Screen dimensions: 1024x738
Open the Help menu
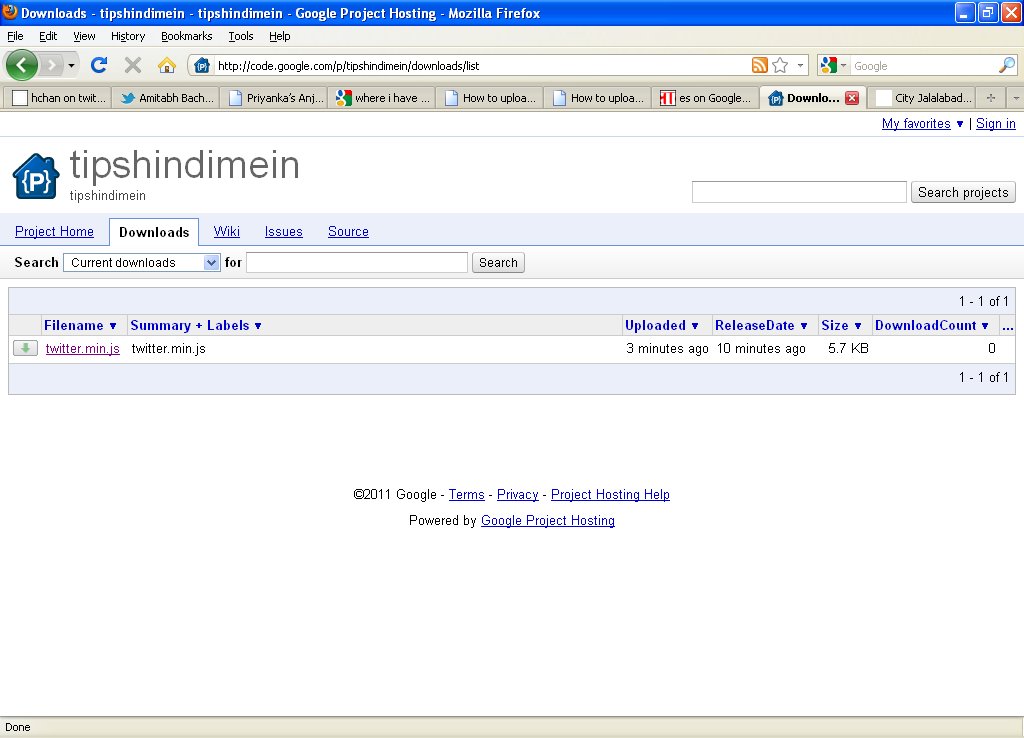280,36
